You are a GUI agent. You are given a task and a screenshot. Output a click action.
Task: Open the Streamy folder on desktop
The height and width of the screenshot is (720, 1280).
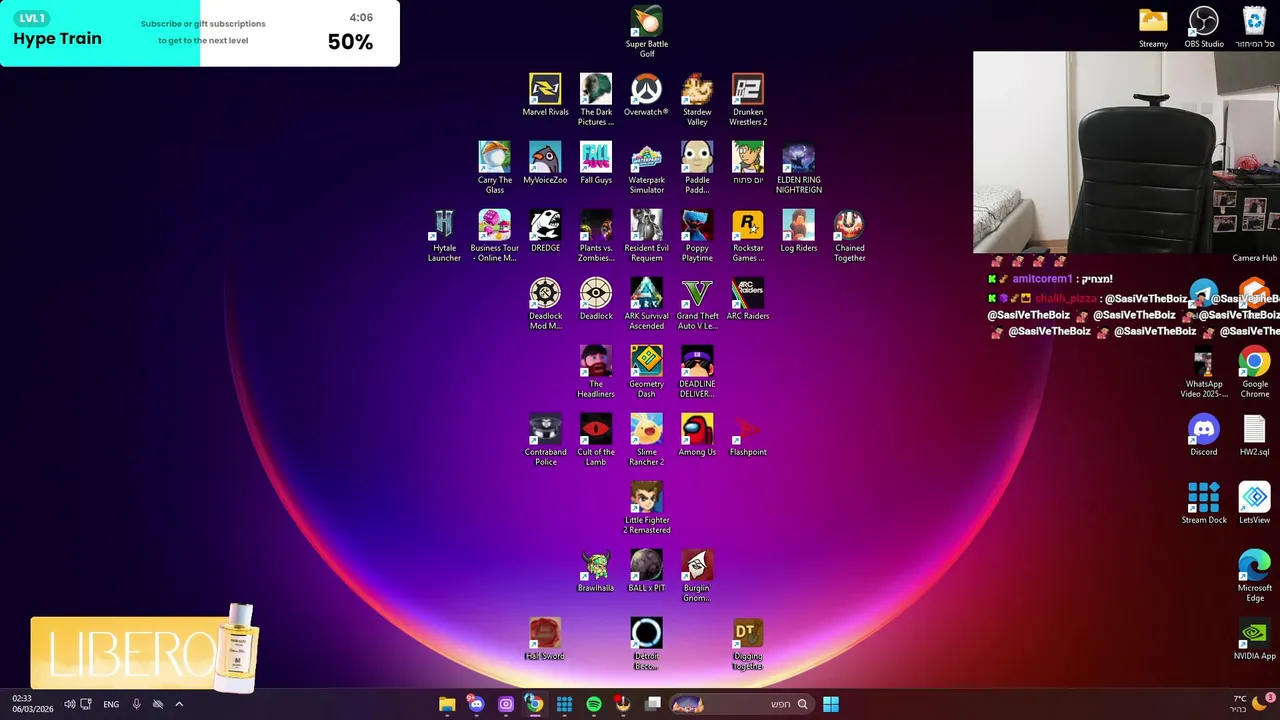[x=1153, y=27]
